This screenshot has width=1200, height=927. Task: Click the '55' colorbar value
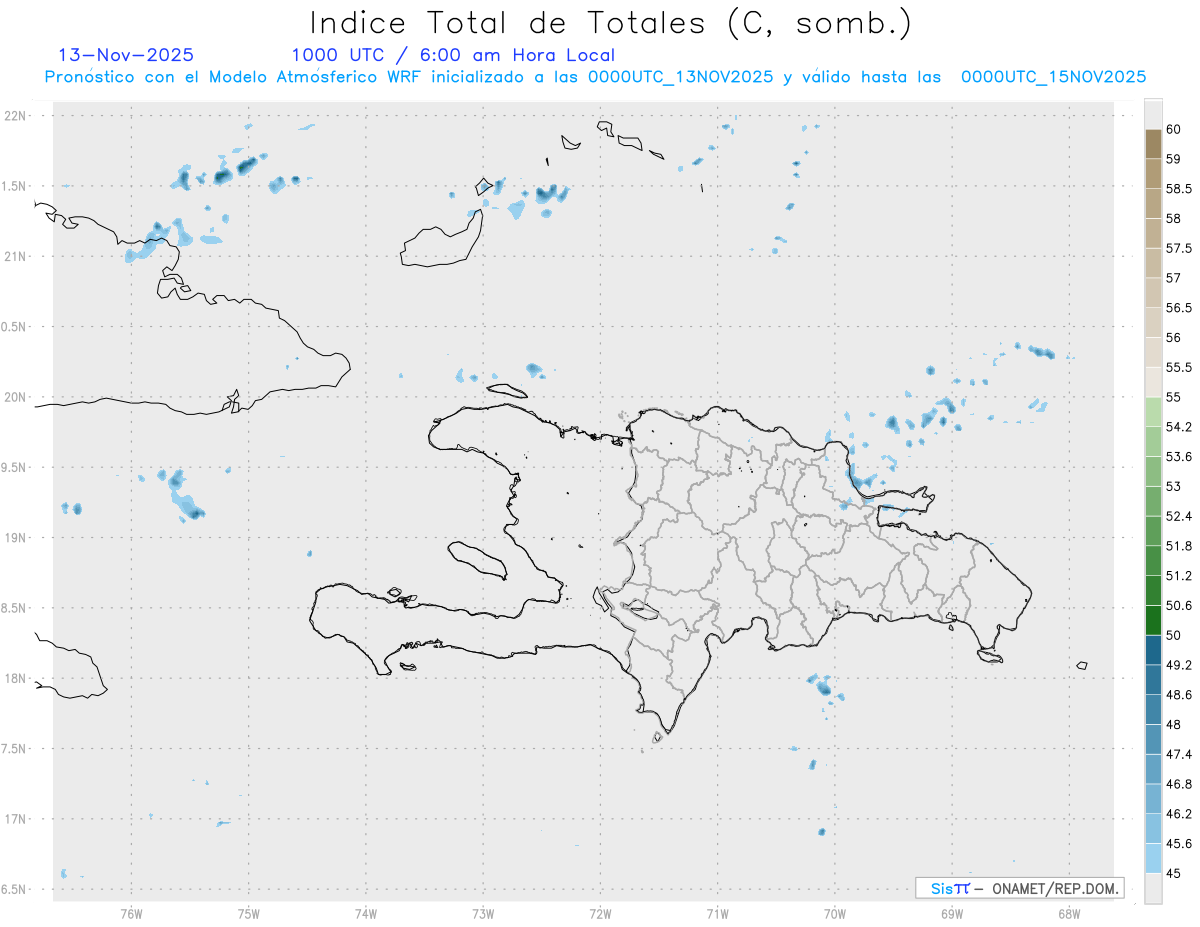coord(1174,397)
